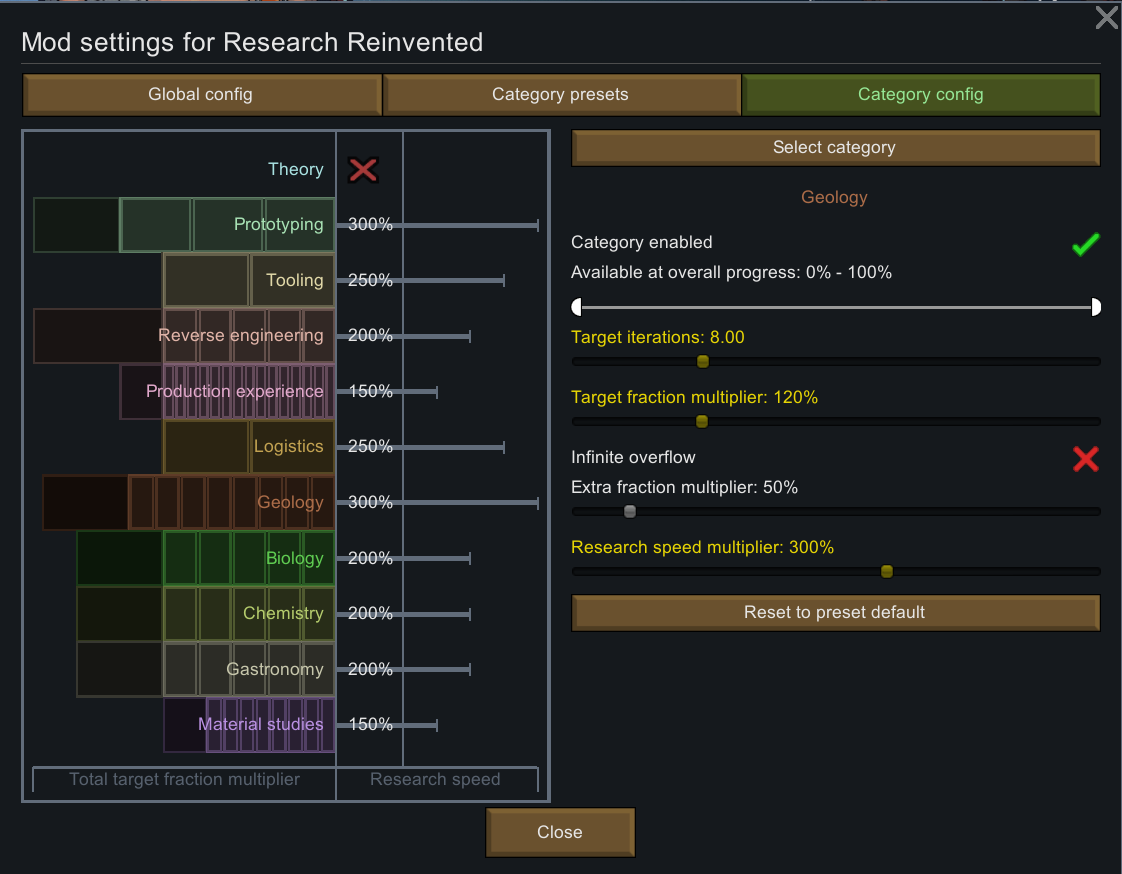1122x874 pixels.
Task: Click Production experience 150% speed value
Action: pos(370,392)
